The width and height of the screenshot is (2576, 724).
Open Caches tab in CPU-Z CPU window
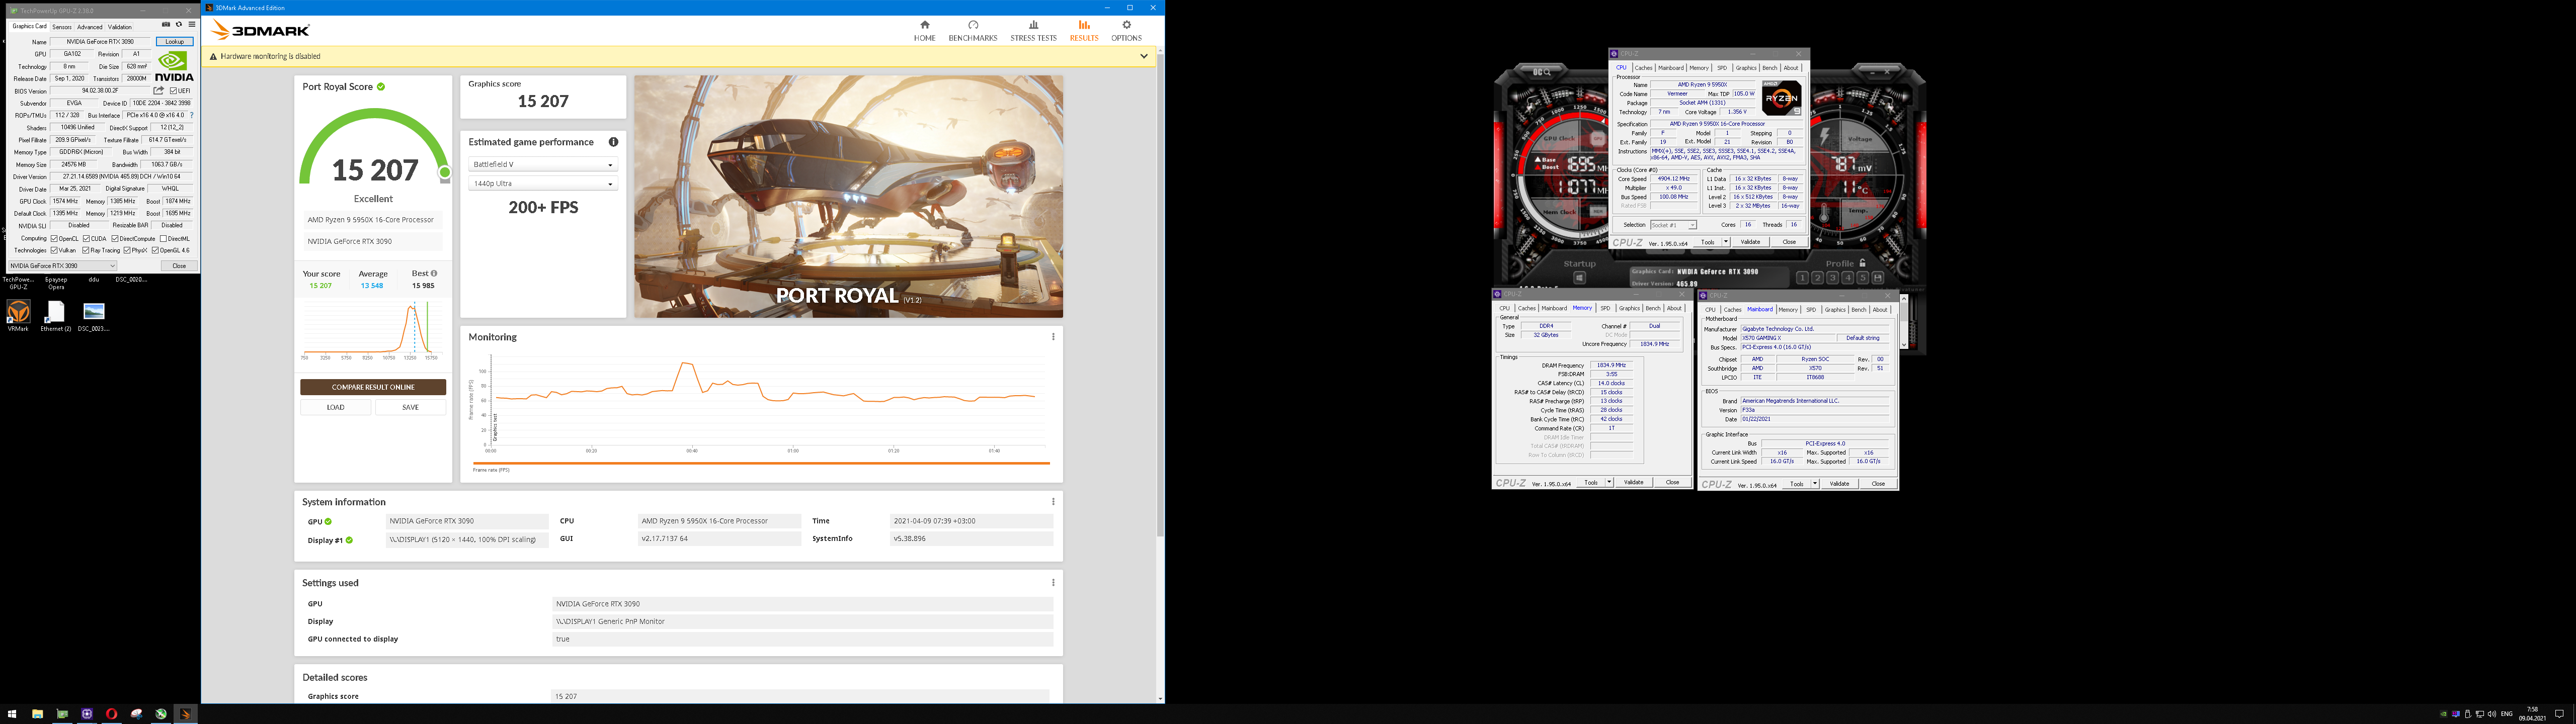pyautogui.click(x=1644, y=68)
